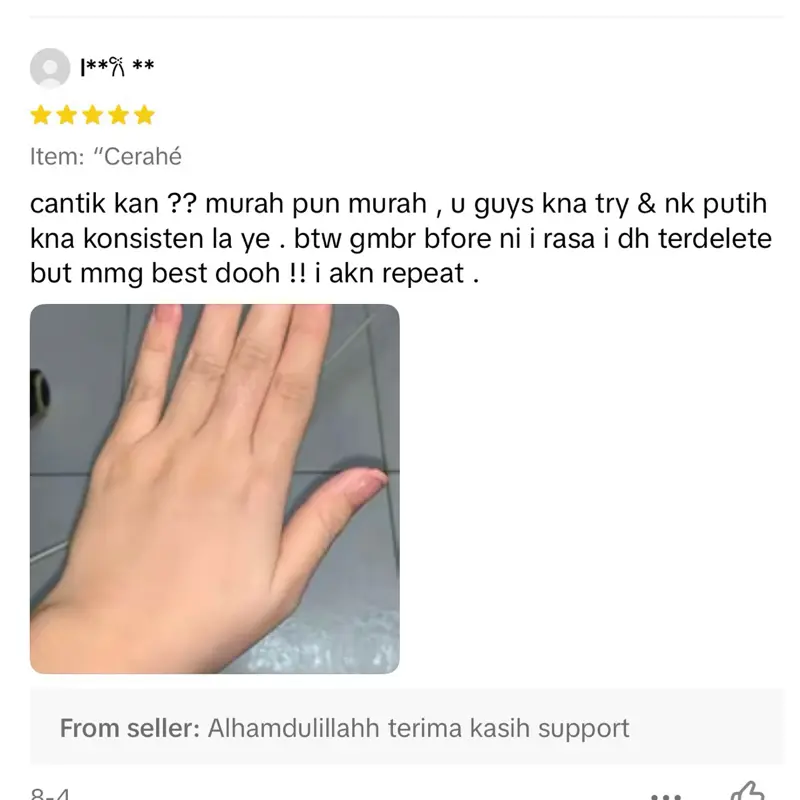Click the masked reviewer username
The height and width of the screenshot is (800, 800).
click(117, 67)
